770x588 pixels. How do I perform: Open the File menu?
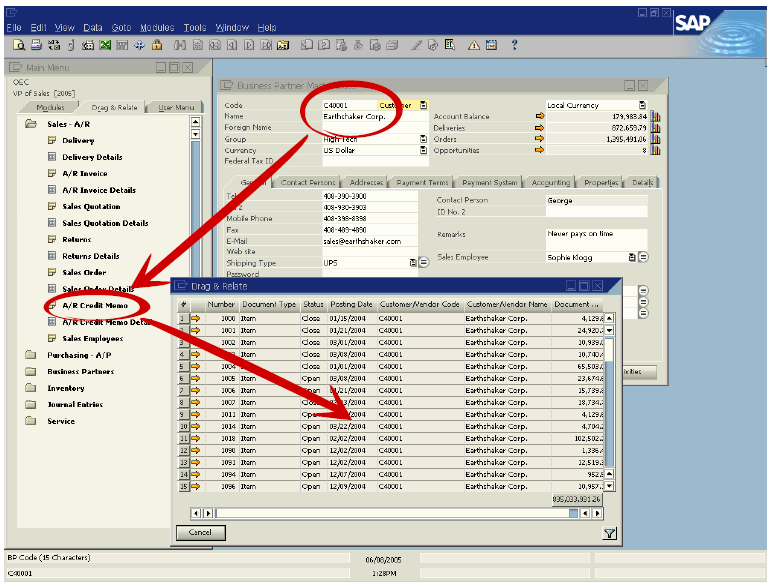[x=14, y=28]
